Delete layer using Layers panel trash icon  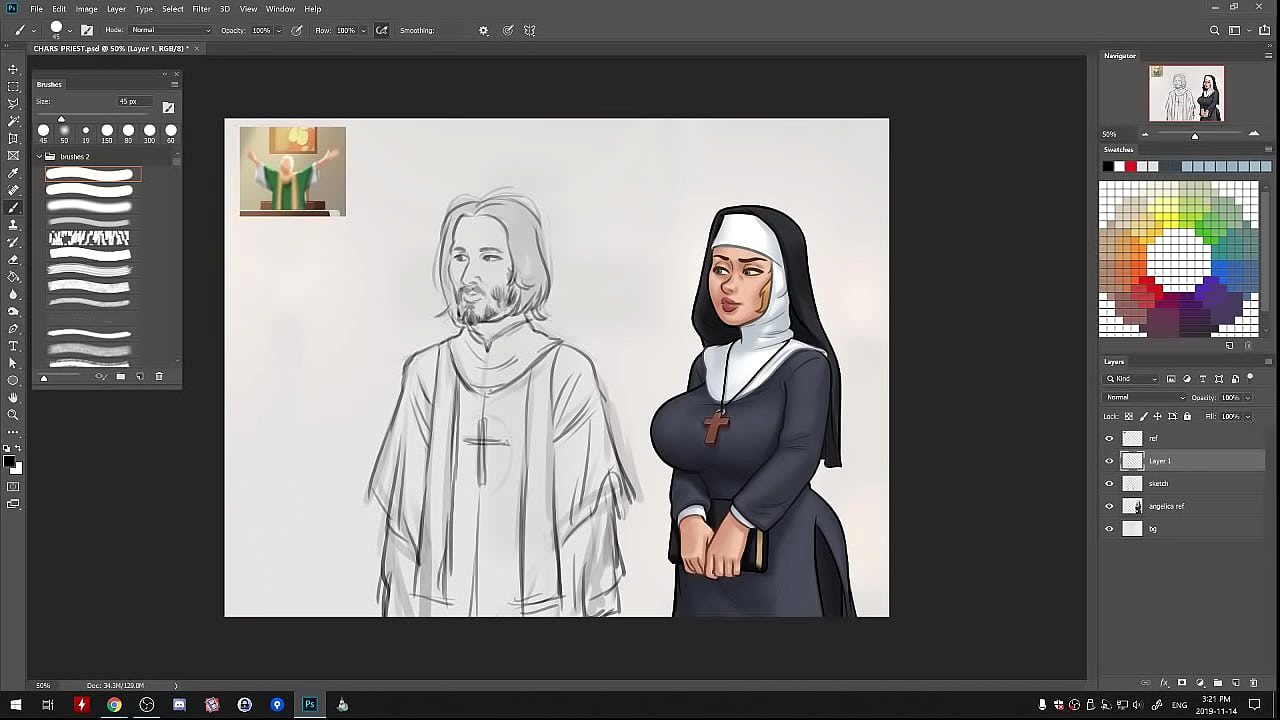point(1254,683)
